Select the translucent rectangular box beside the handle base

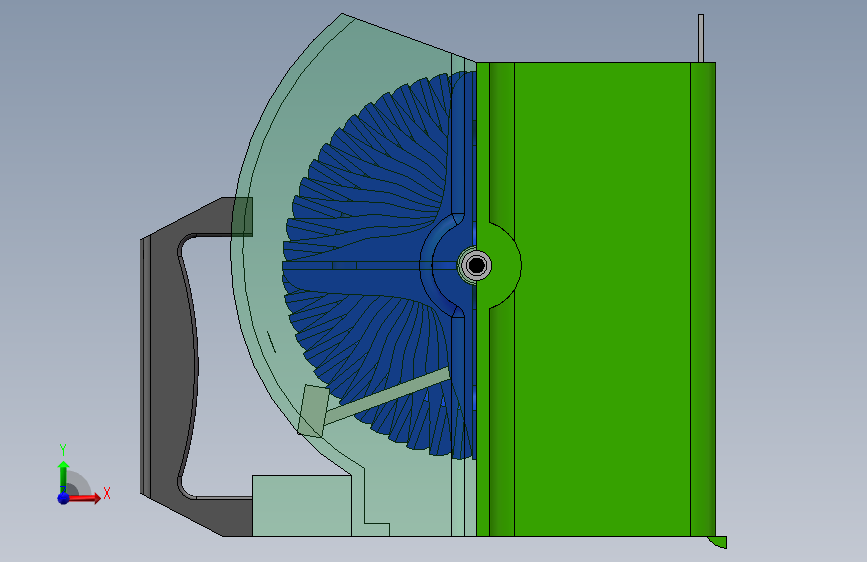pos(302,505)
